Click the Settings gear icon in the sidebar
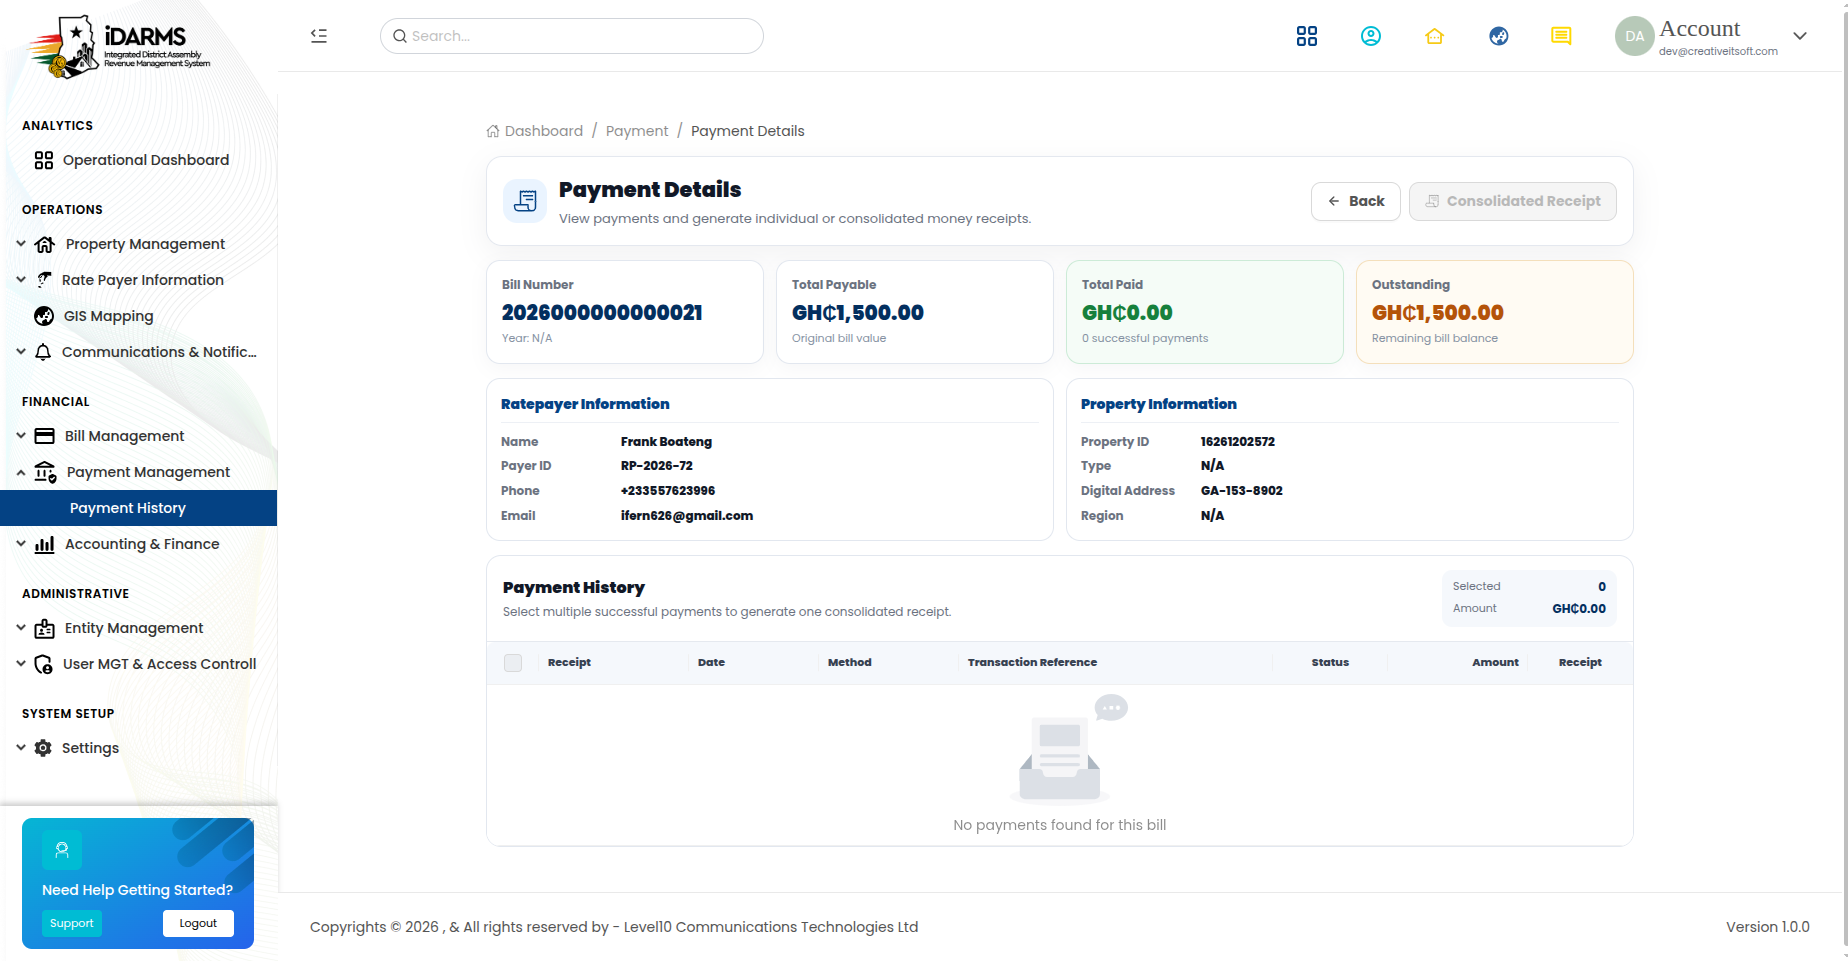 (43, 748)
